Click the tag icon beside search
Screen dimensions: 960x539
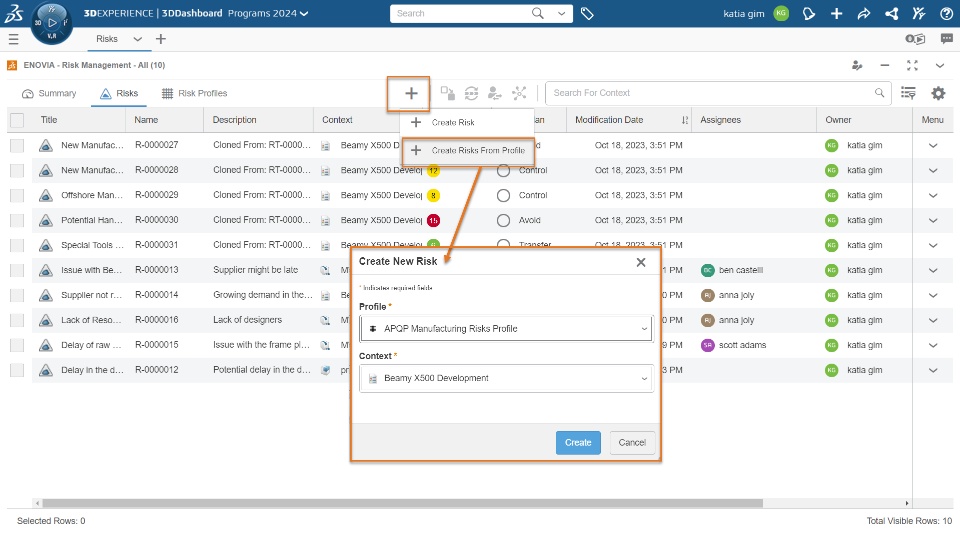(587, 13)
